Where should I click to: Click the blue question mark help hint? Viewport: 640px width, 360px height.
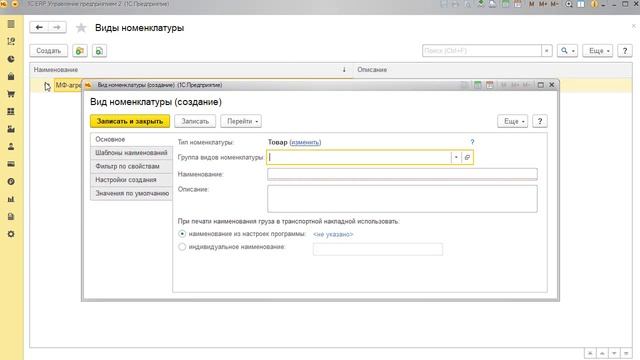(472, 142)
